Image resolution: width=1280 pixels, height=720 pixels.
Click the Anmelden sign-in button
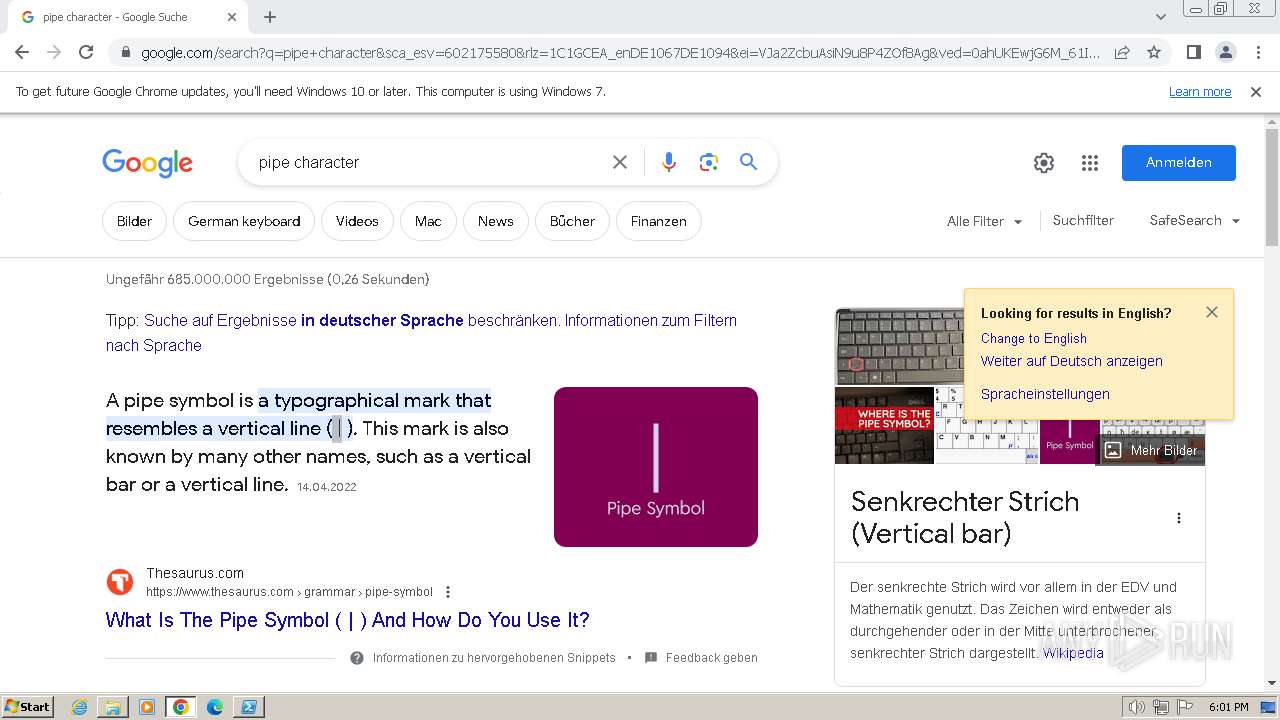[x=1179, y=163]
